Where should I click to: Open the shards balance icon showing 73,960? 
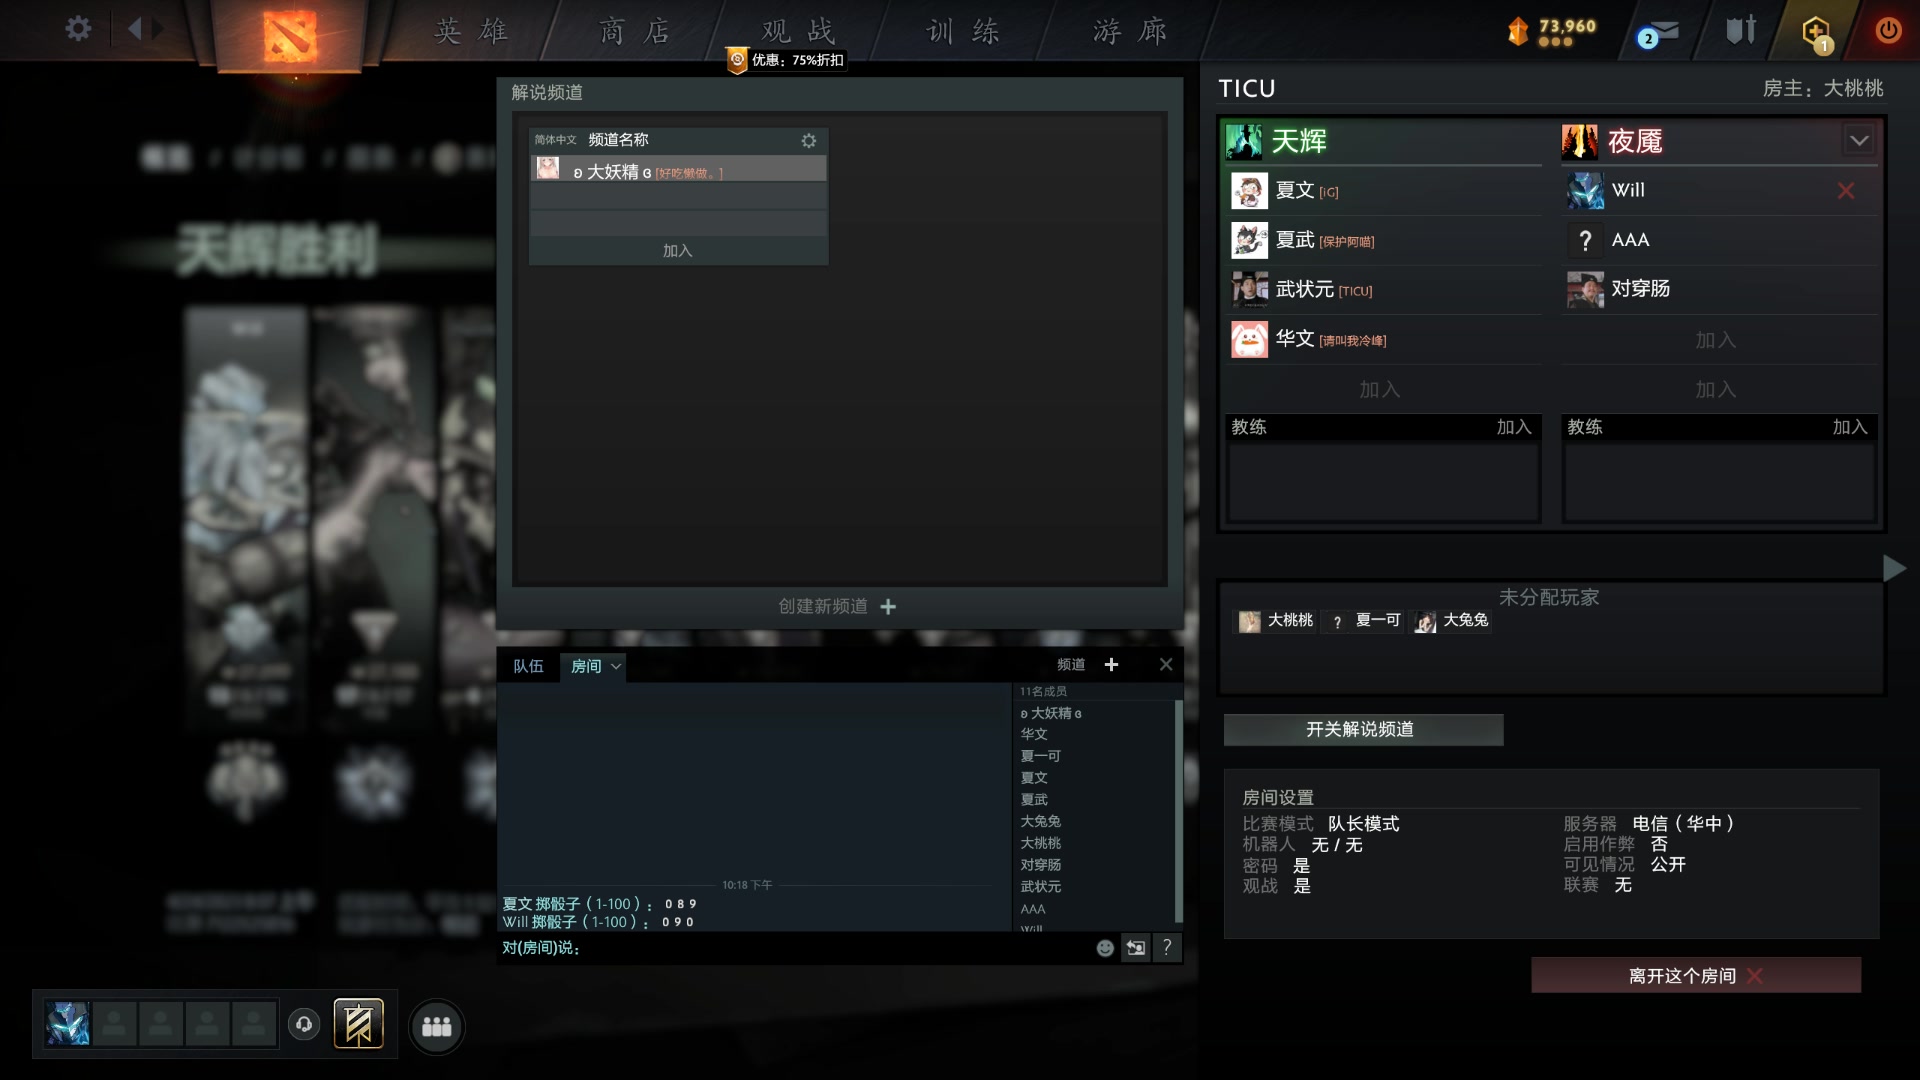pyautogui.click(x=1518, y=31)
